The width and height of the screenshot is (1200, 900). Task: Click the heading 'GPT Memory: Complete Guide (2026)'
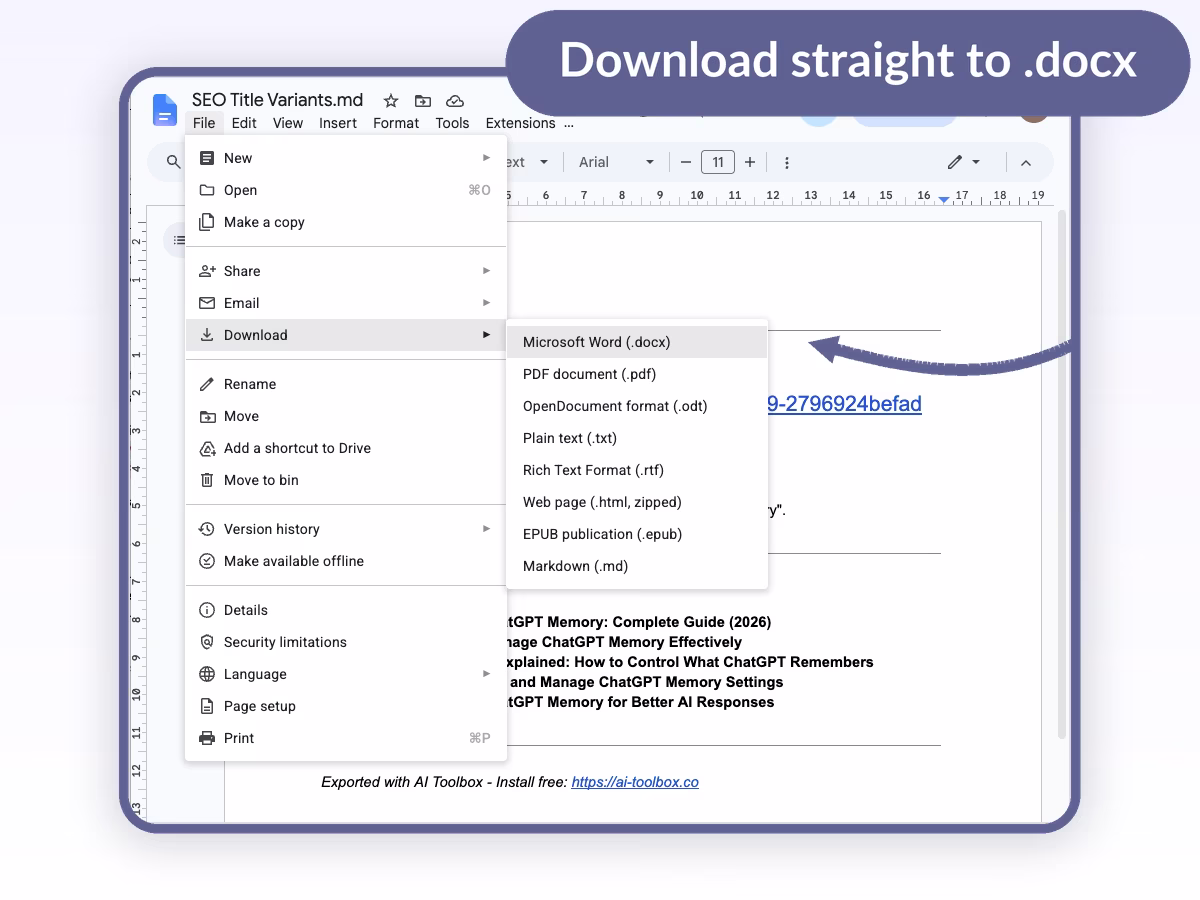click(x=639, y=622)
